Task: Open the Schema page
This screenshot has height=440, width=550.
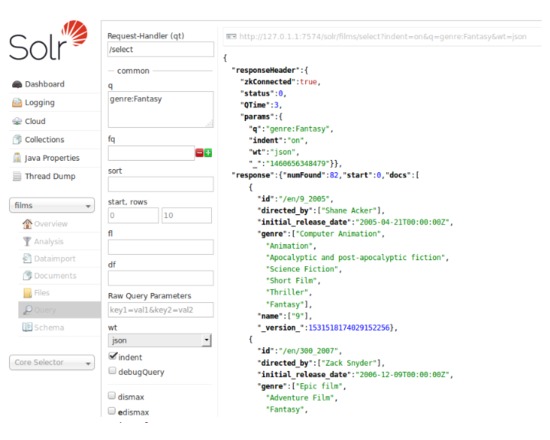Action: pos(49,327)
